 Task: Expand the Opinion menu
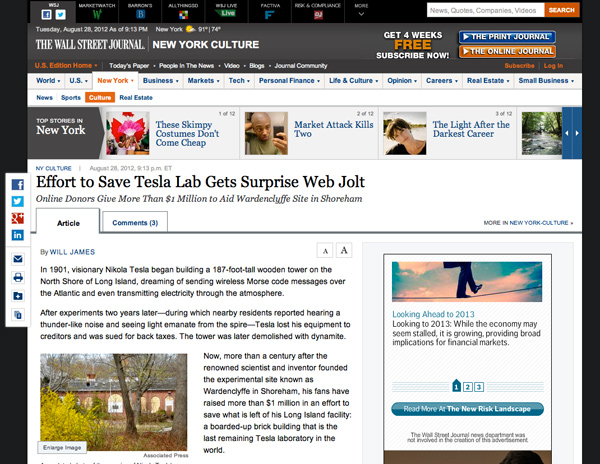tap(402, 81)
